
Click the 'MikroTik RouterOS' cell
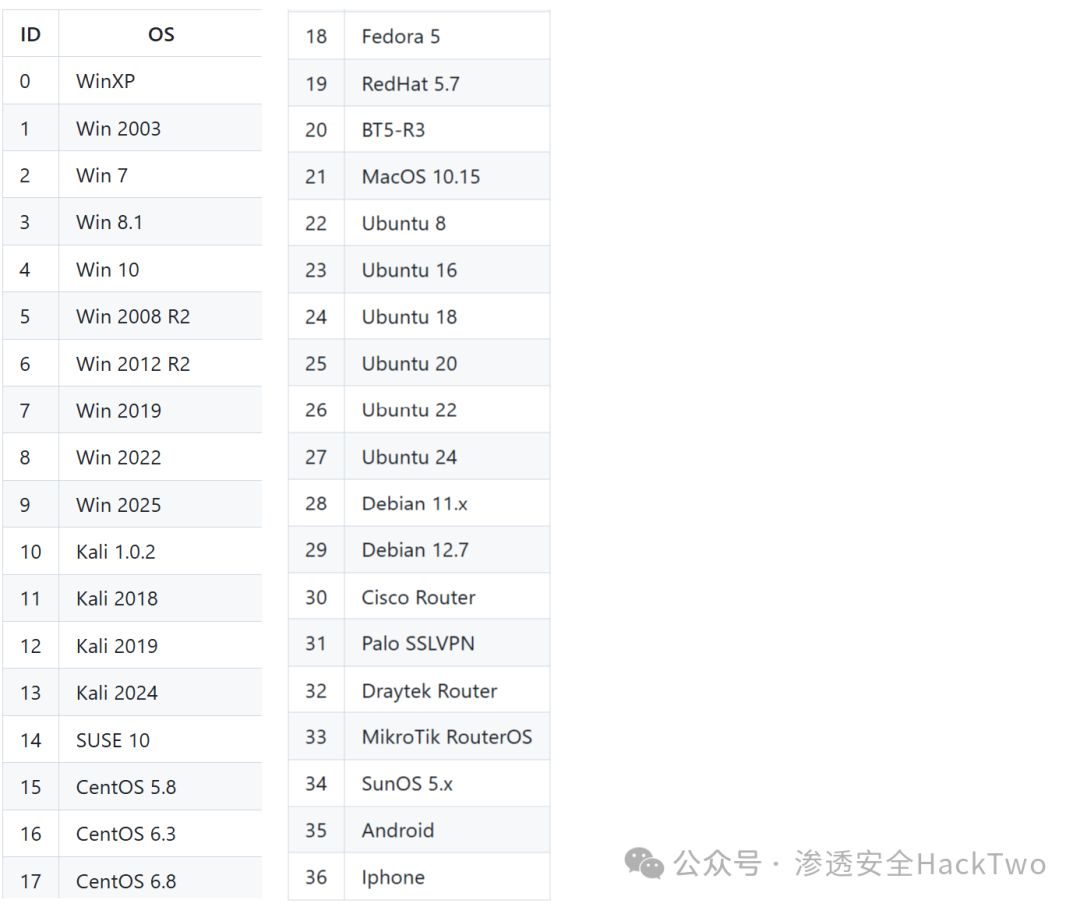pos(447,738)
